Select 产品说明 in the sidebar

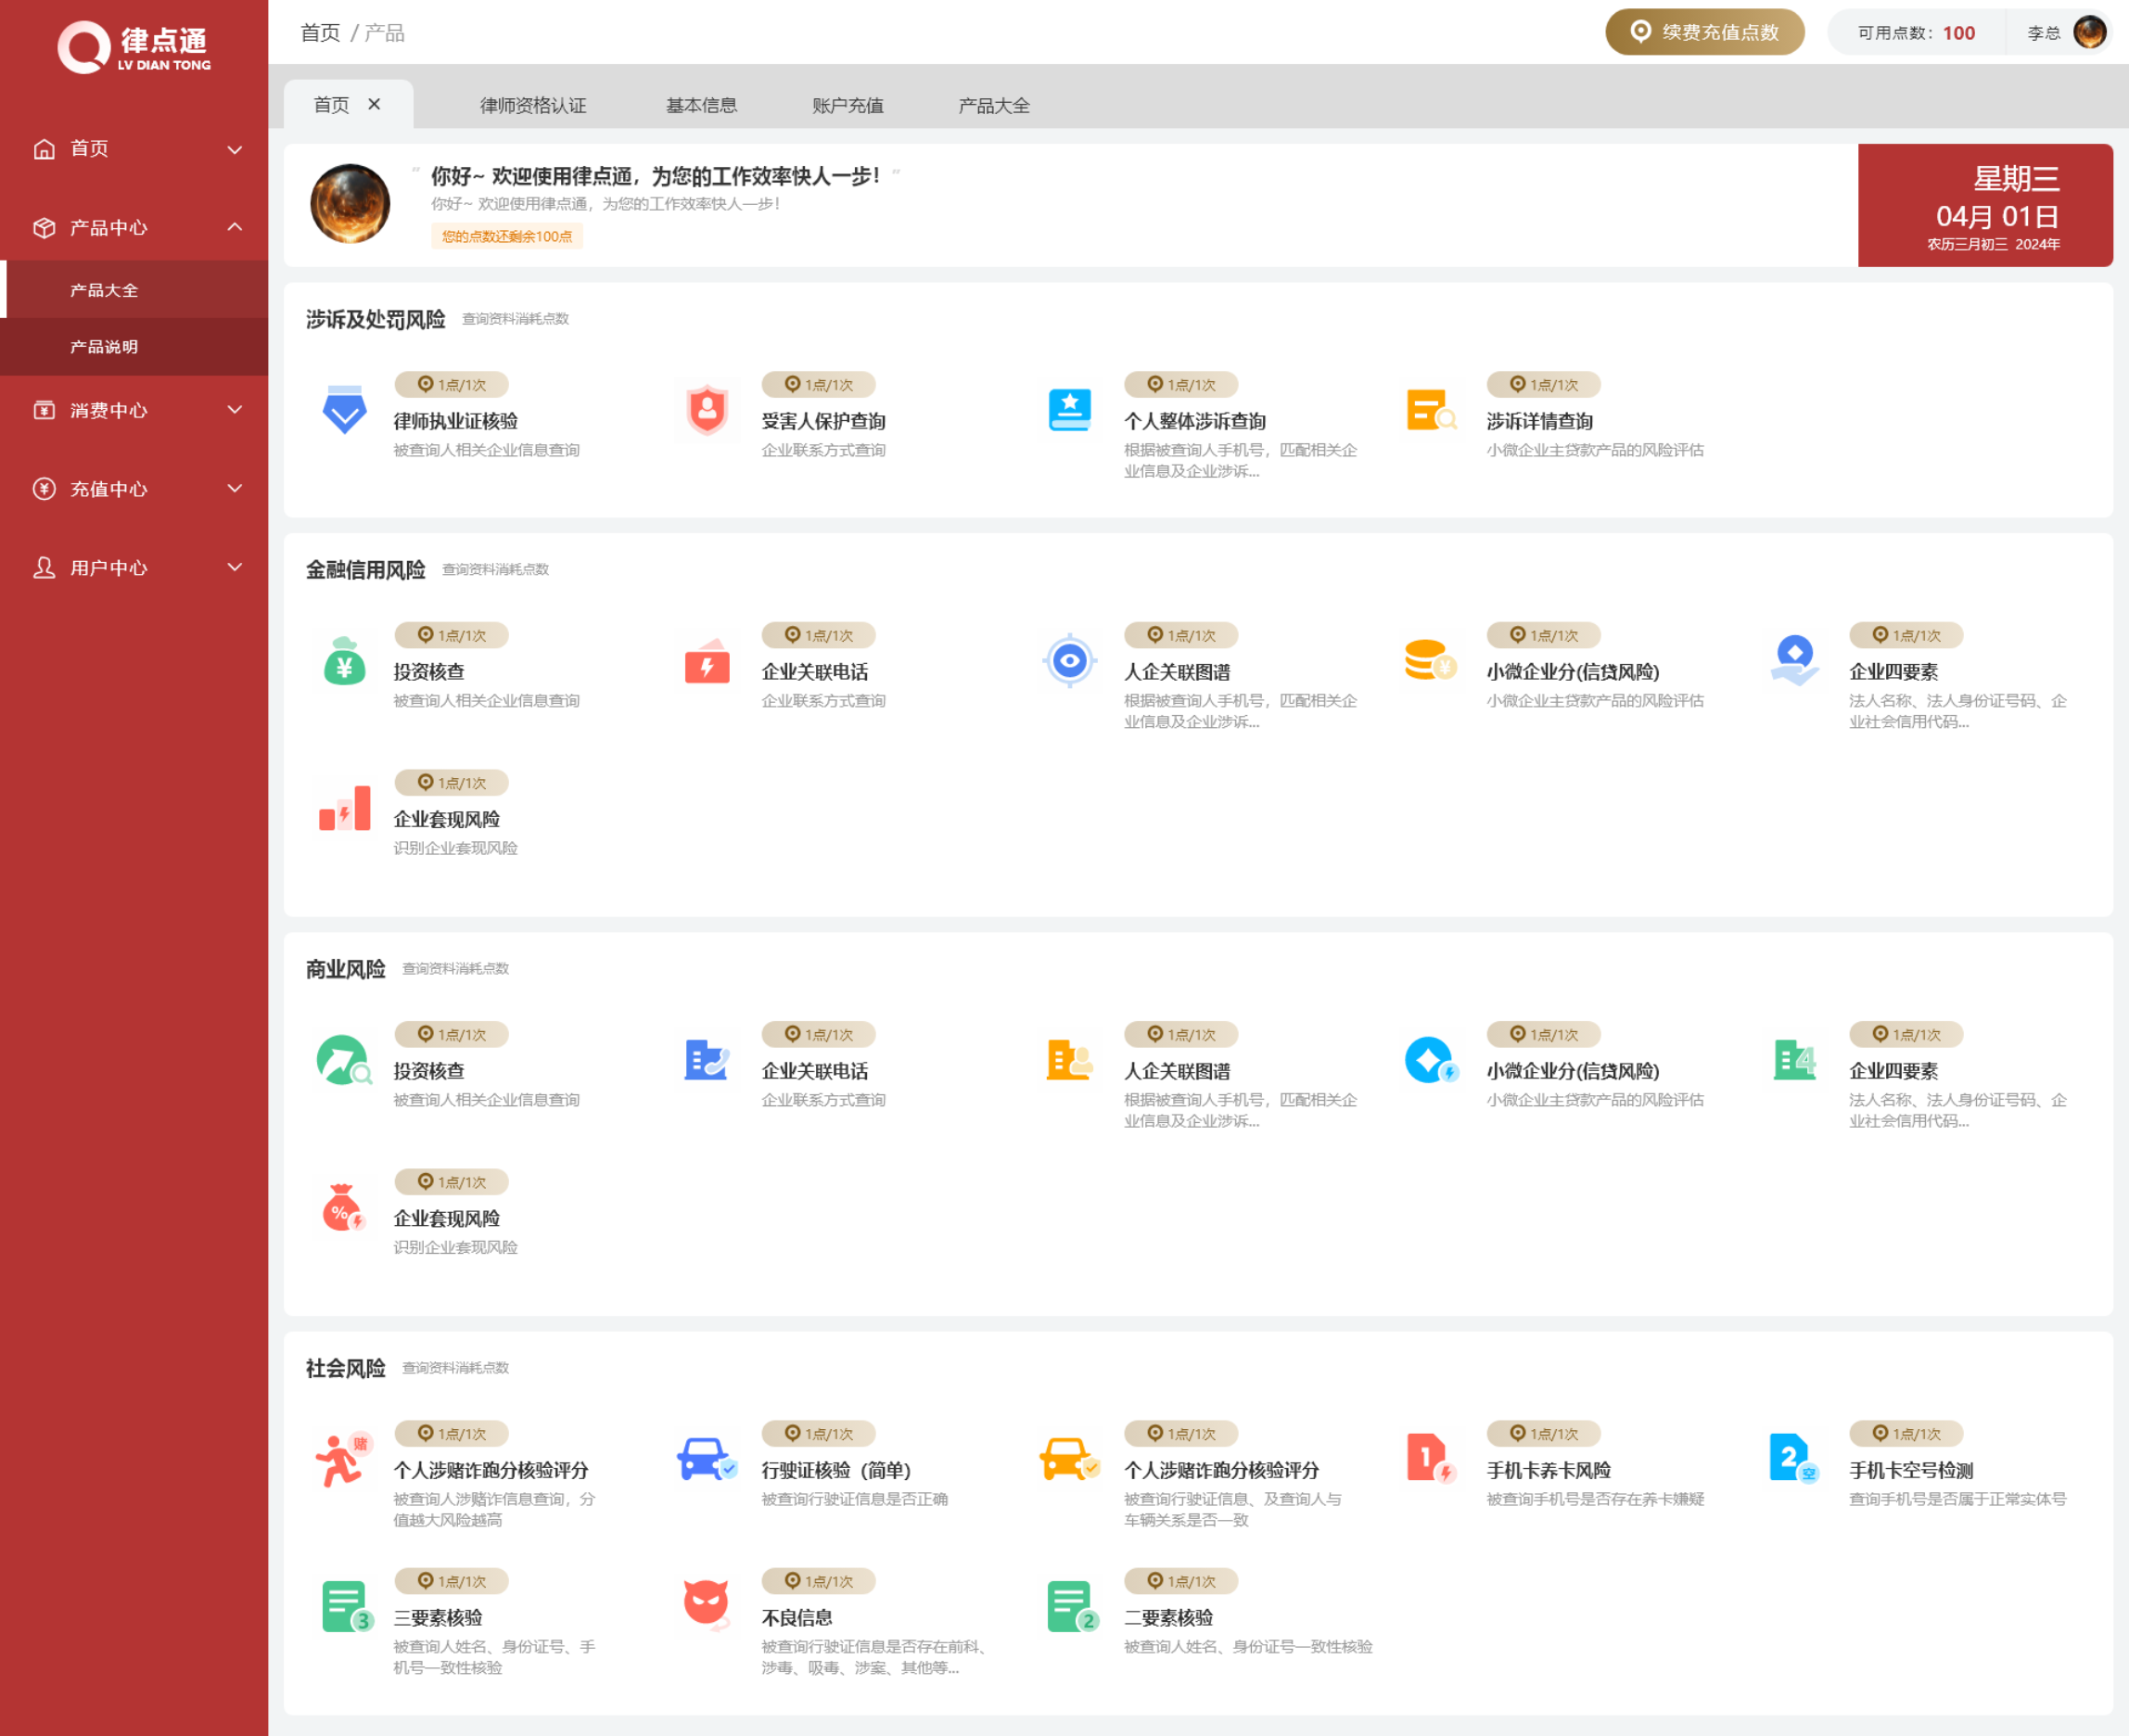[x=104, y=347]
